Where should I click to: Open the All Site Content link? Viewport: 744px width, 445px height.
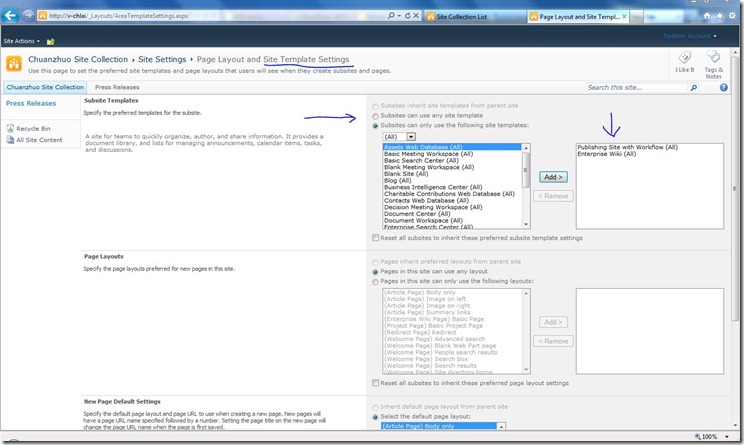tap(39, 140)
